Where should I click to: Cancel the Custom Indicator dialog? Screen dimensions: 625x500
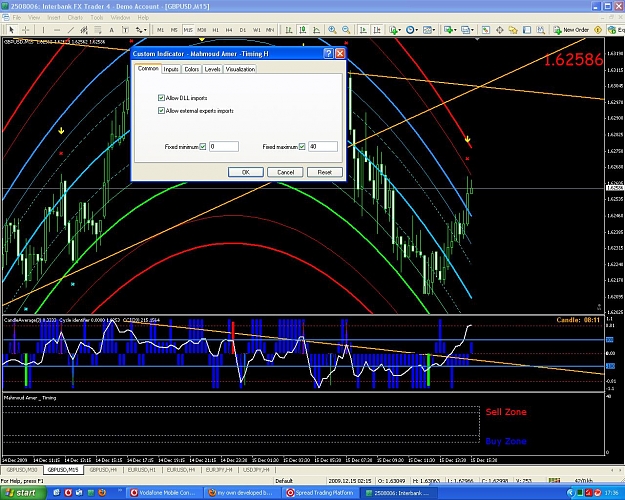coord(285,172)
